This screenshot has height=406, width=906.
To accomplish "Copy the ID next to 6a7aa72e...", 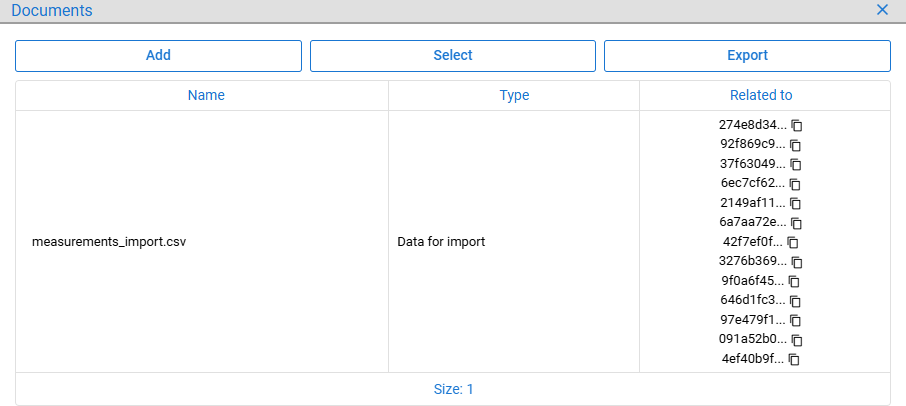I will [x=797, y=223].
